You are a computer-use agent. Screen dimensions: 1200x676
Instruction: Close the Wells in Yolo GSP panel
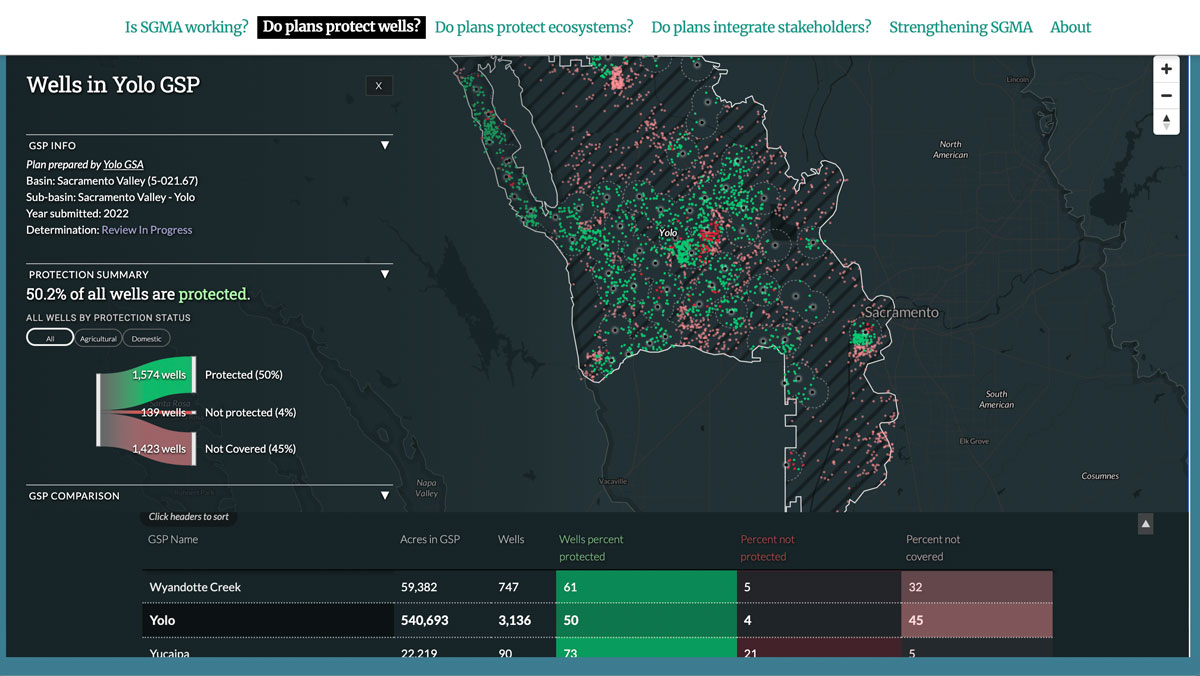[x=379, y=86]
